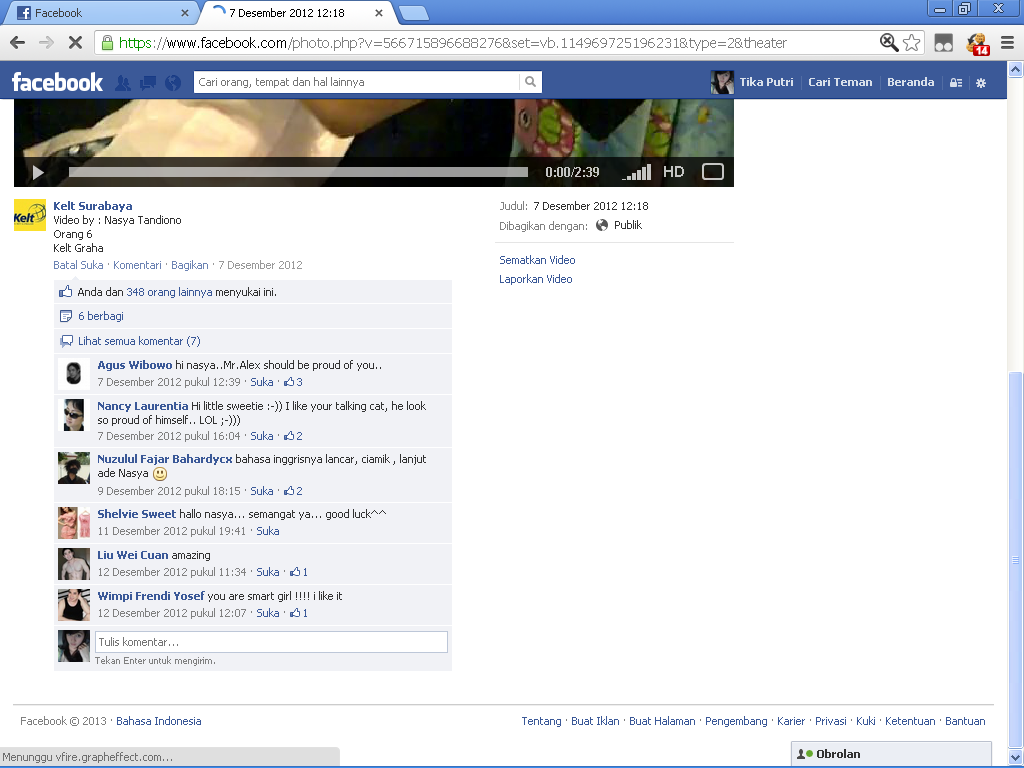This screenshot has width=1024, height=768.
Task: Click the Bagikan share link
Action: [x=189, y=265]
